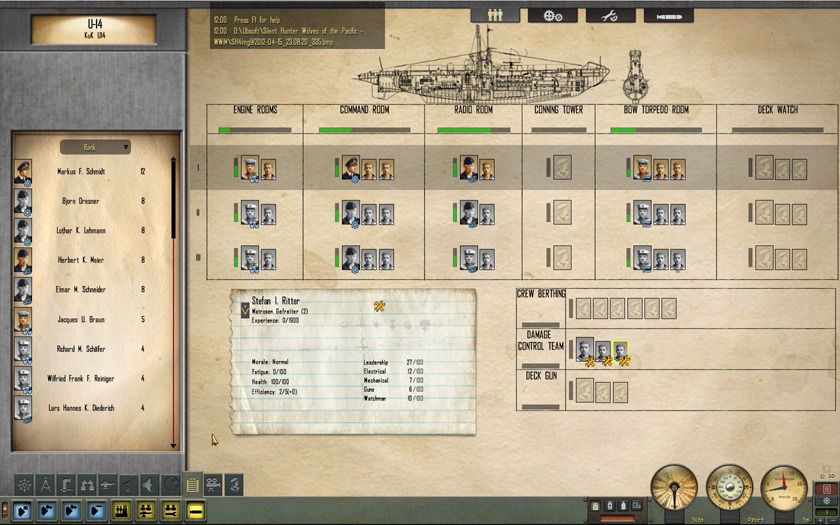Image resolution: width=840 pixels, height=525 pixels.
Task: Click the yellow crew-on-deck order icon
Action: (146, 511)
